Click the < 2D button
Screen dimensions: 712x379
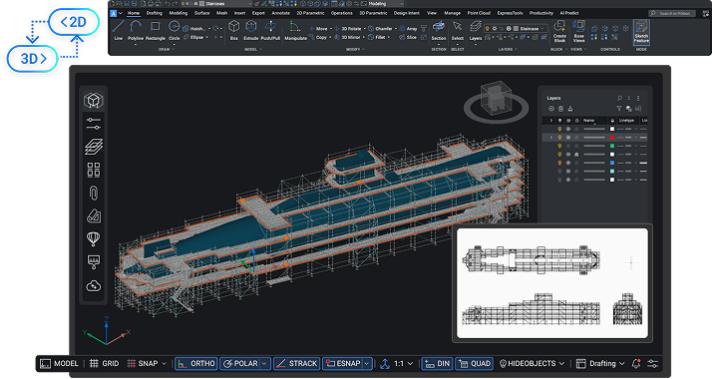coord(74,22)
